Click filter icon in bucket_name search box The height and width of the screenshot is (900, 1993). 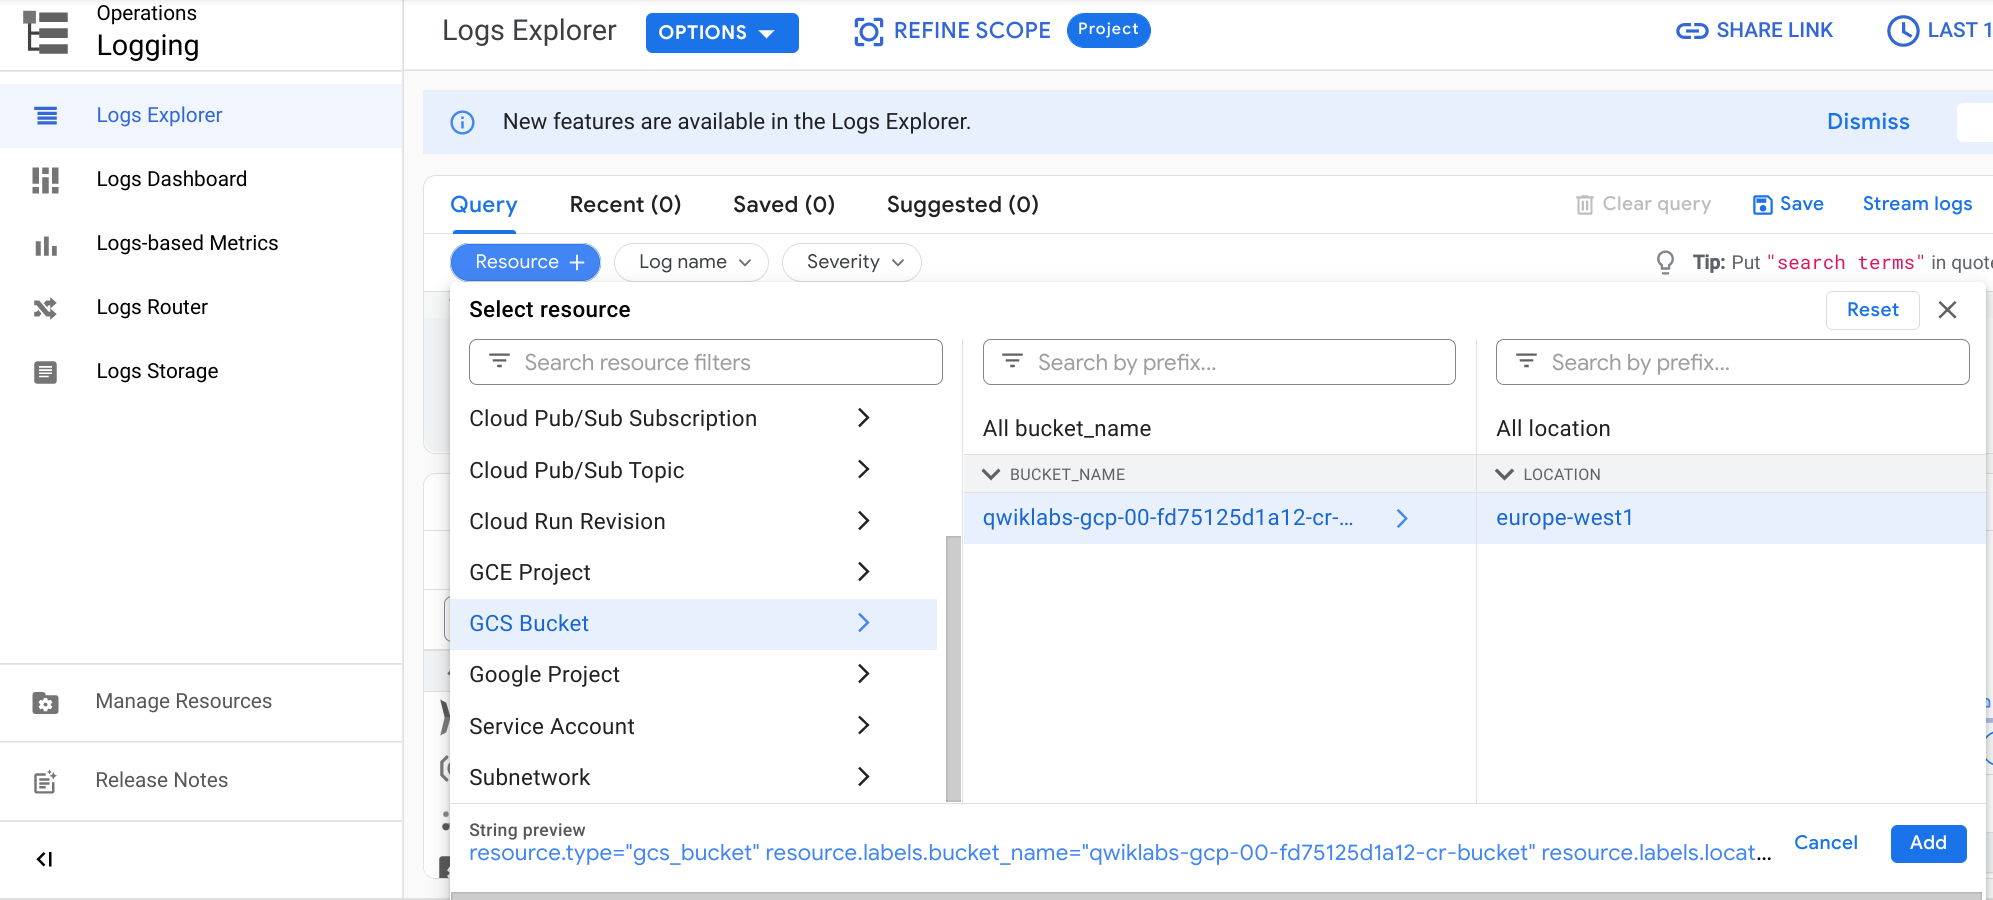(1013, 361)
